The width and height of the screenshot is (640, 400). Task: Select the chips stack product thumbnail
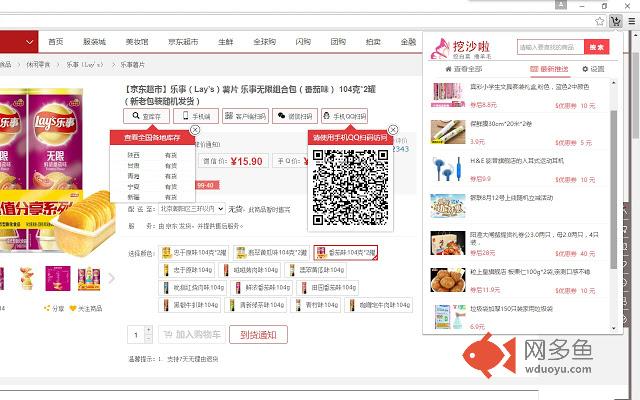click(27, 278)
